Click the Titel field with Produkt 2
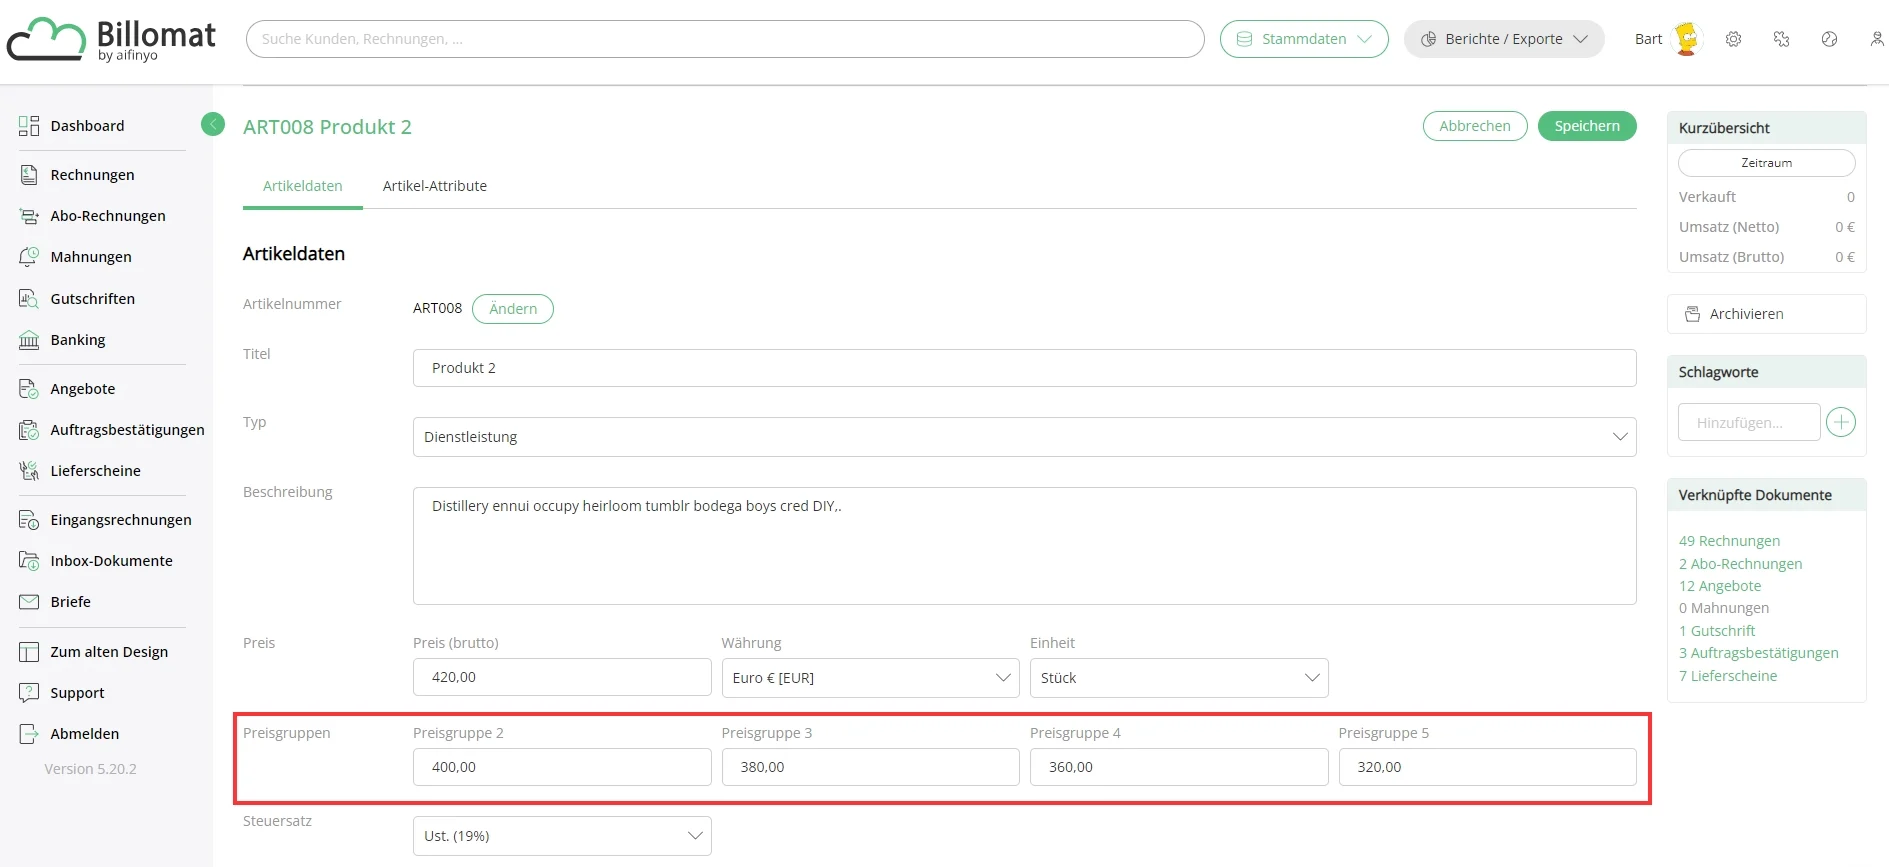Viewport: 1889px width, 867px height. tap(1024, 368)
